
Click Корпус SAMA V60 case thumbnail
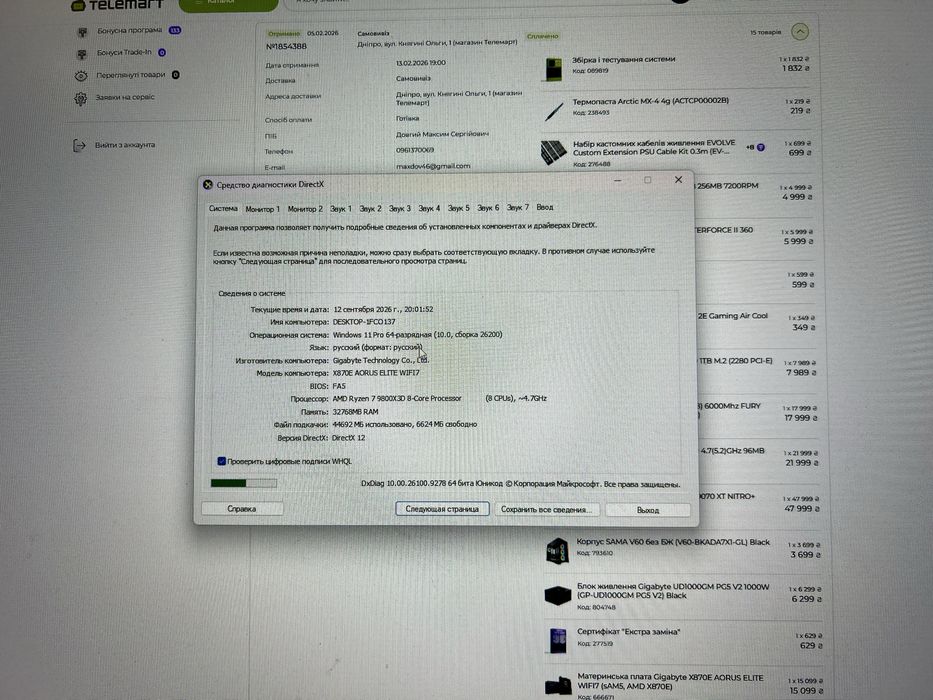tap(558, 551)
